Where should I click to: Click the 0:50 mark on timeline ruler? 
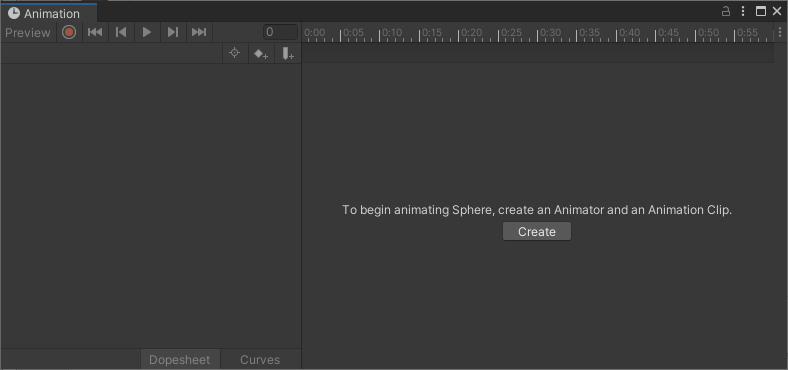709,33
